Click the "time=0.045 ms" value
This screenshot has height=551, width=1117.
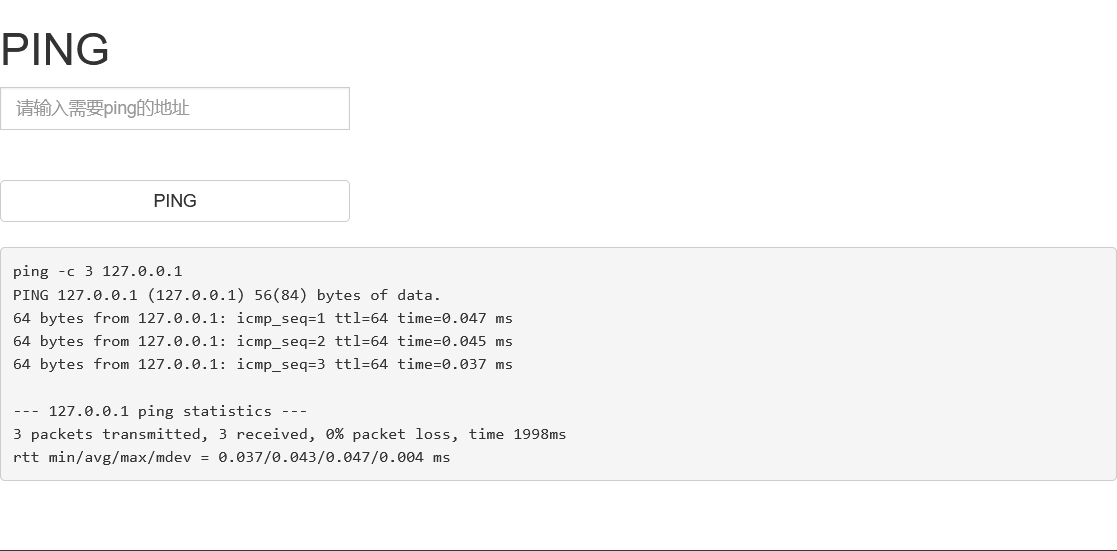tap(455, 341)
